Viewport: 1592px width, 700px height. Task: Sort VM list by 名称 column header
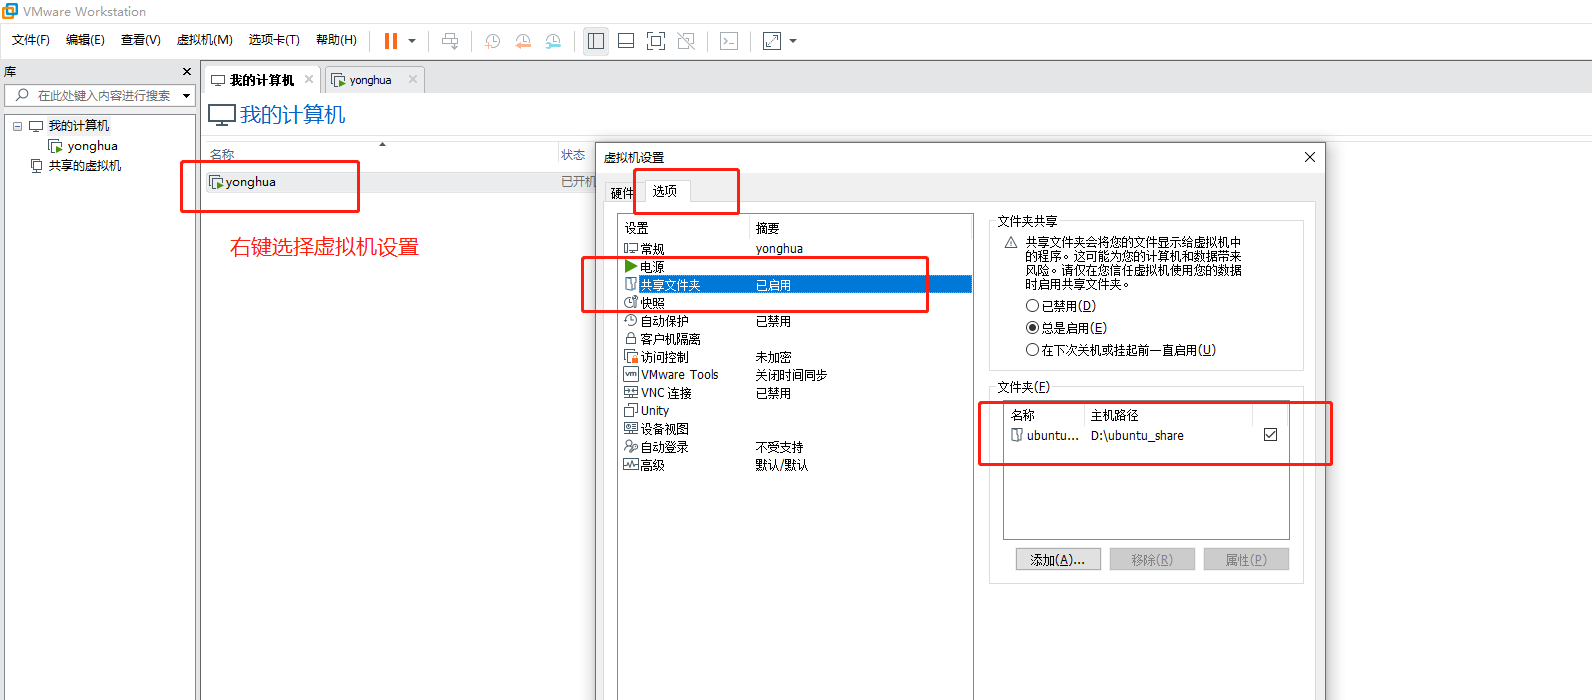point(222,155)
